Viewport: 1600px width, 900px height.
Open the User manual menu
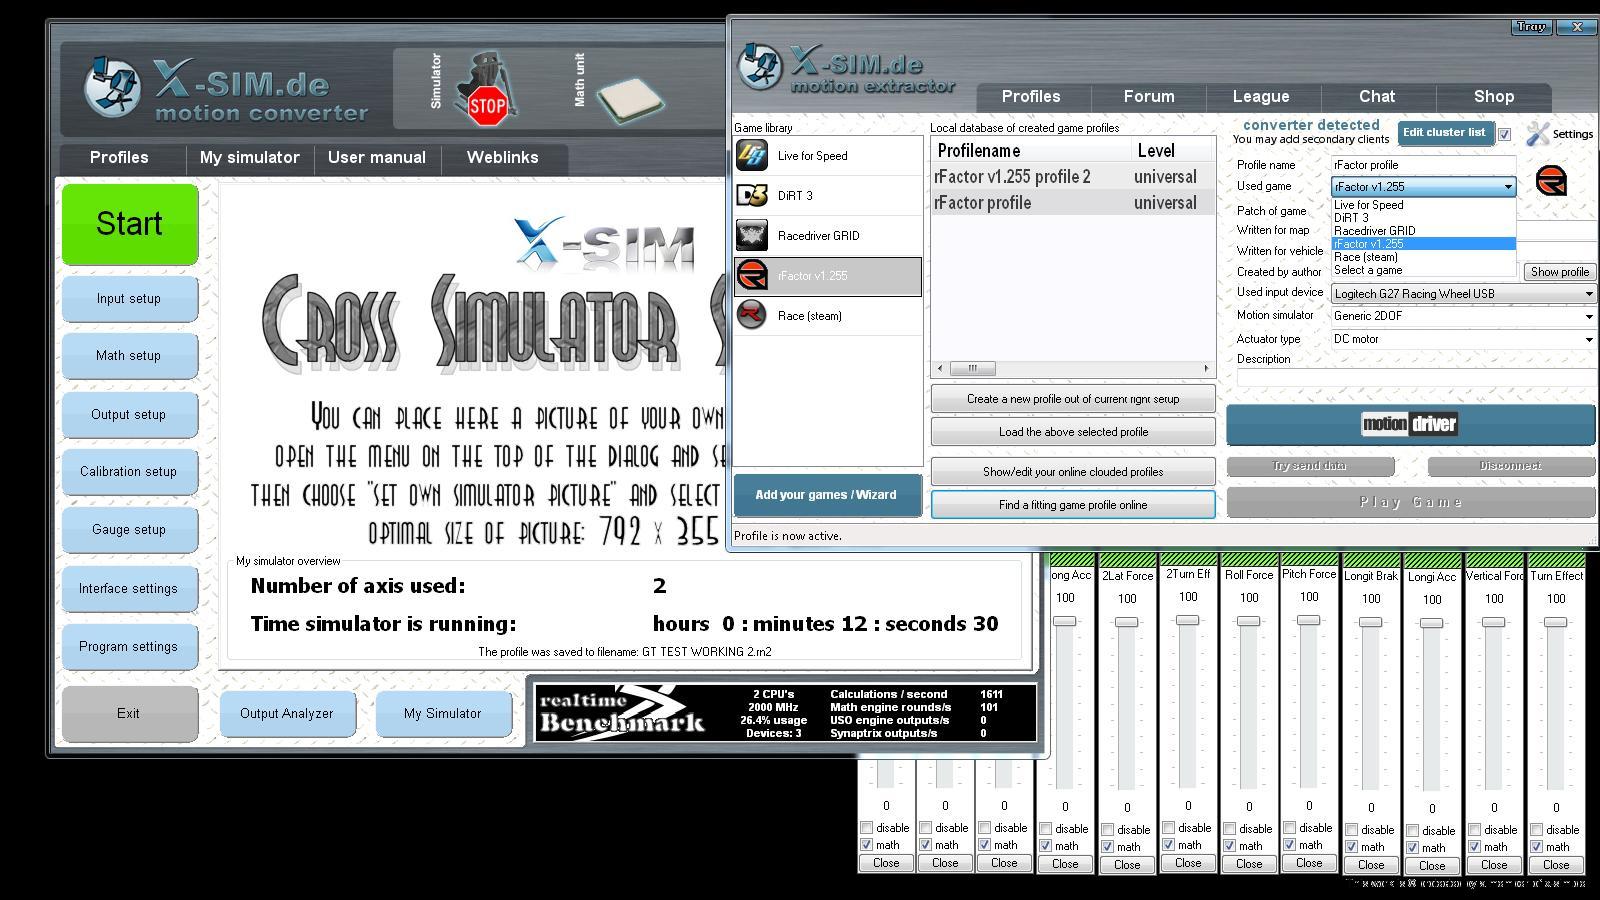(376, 158)
